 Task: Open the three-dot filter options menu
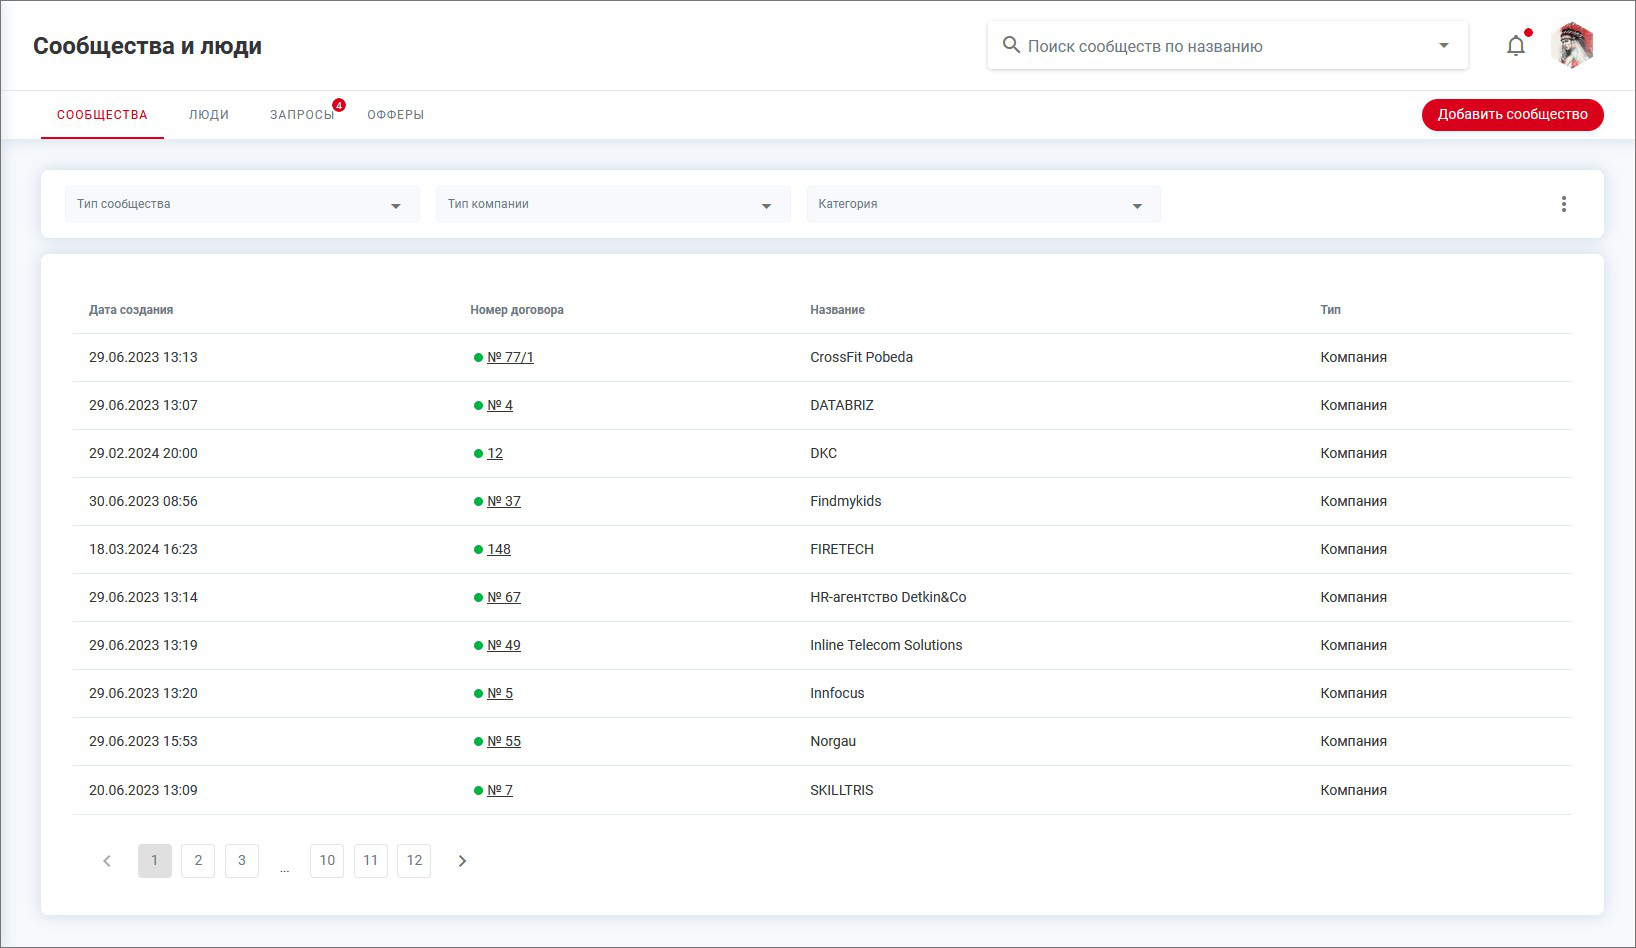point(1563,204)
